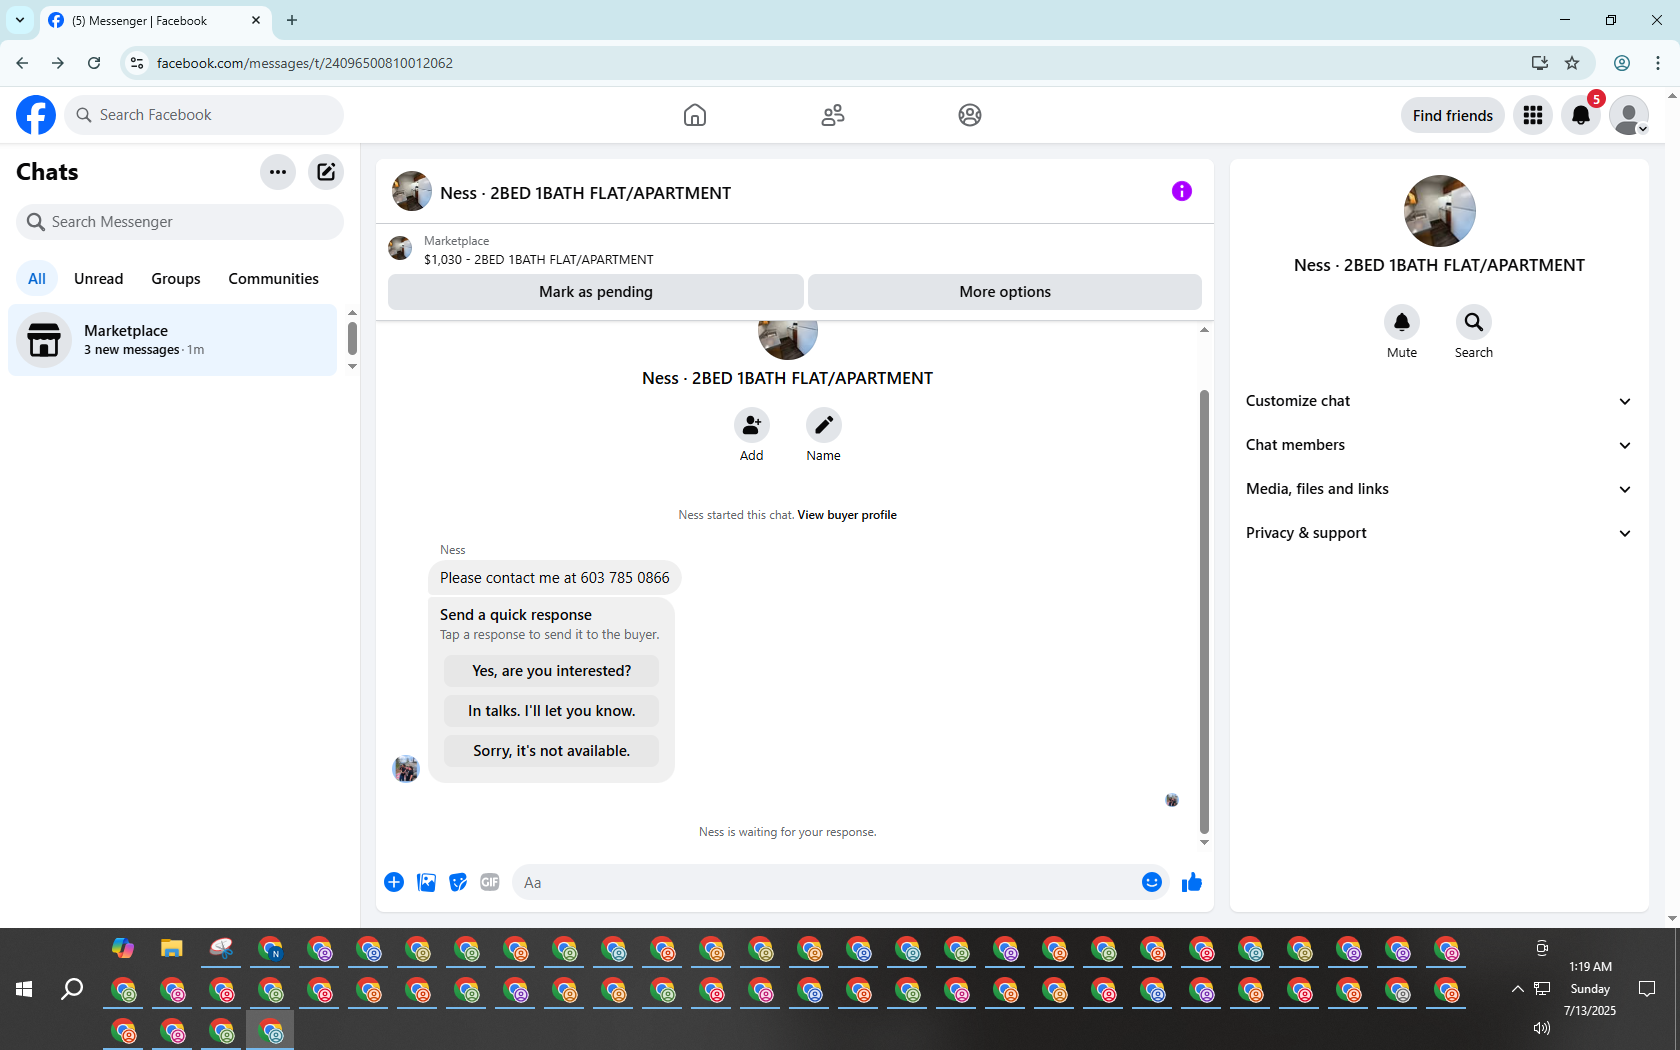Click the More options button
The width and height of the screenshot is (1680, 1050).
pos(1005,292)
